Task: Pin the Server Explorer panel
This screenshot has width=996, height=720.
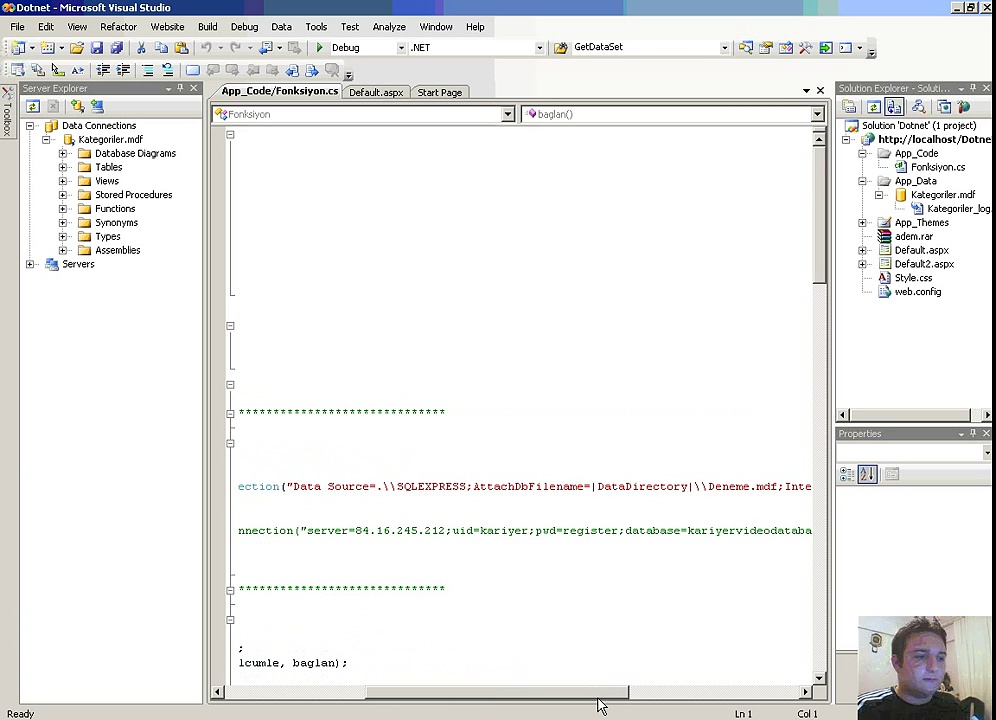Action: (180, 88)
